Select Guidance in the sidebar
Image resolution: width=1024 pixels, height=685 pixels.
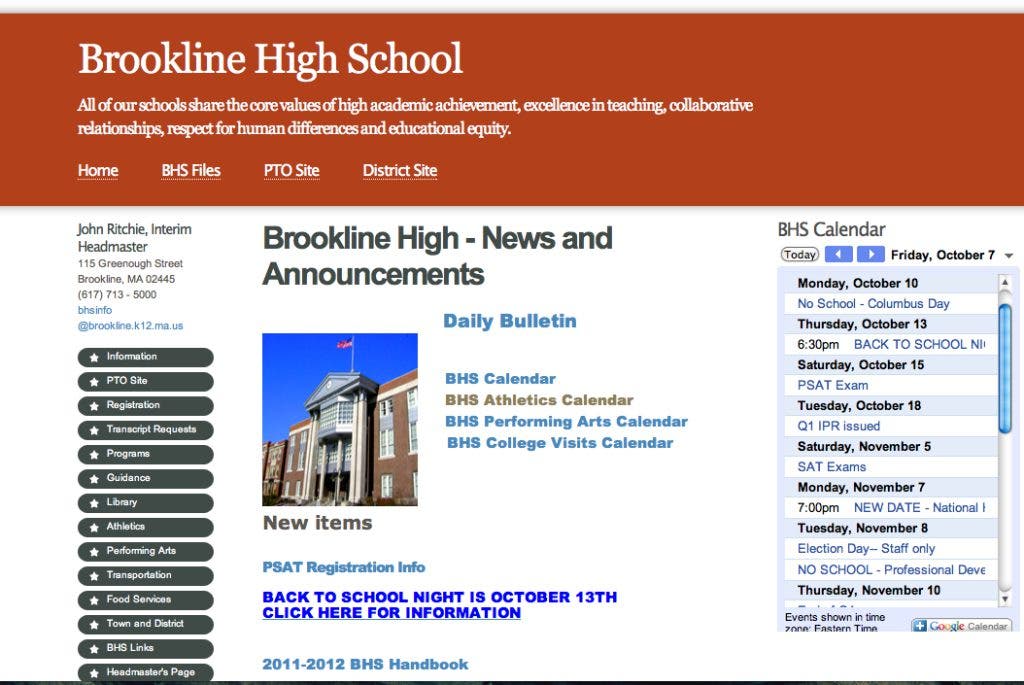coord(146,479)
